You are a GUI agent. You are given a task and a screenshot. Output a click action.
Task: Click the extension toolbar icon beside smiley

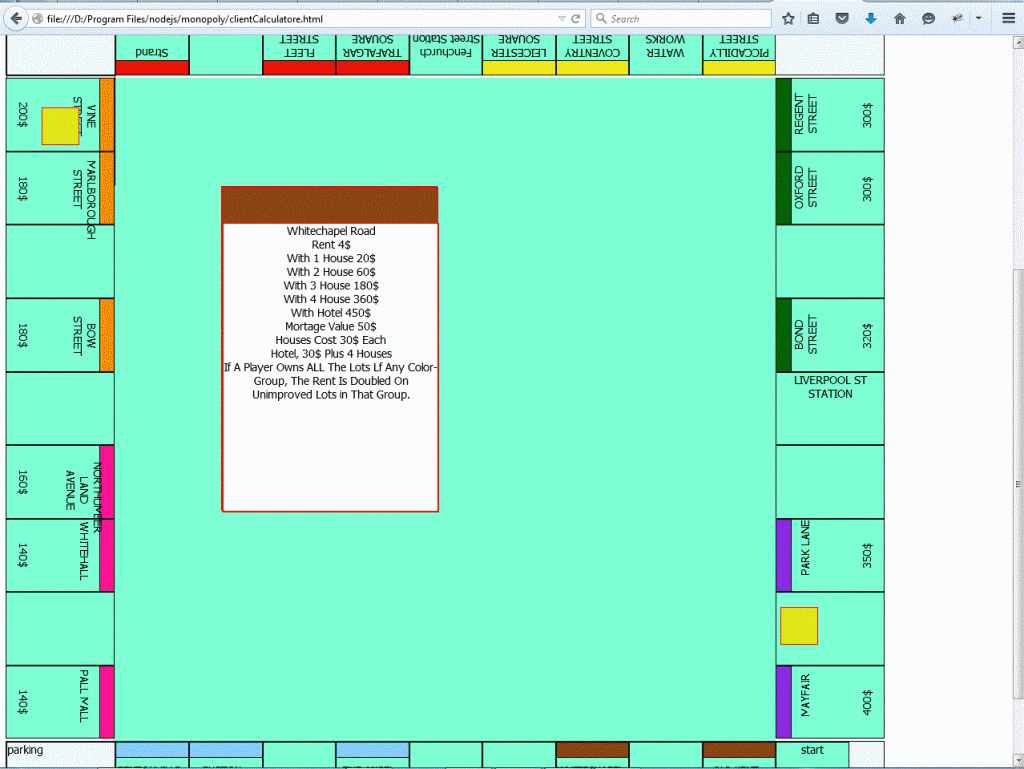click(x=957, y=19)
